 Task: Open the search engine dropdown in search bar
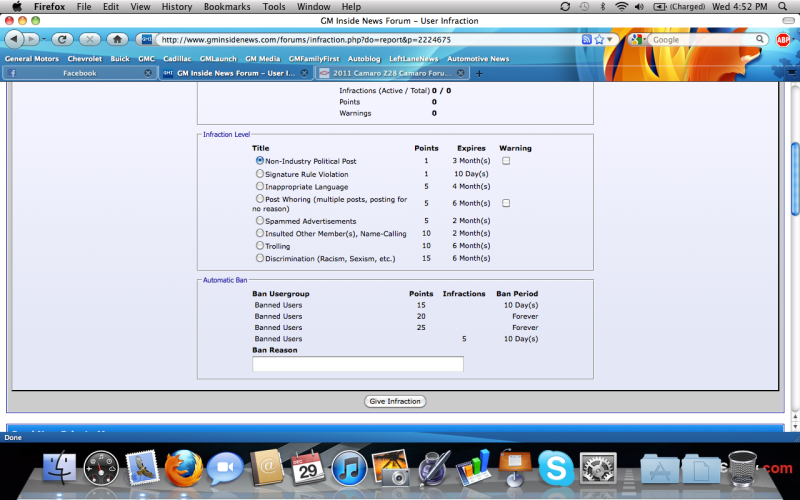639,40
